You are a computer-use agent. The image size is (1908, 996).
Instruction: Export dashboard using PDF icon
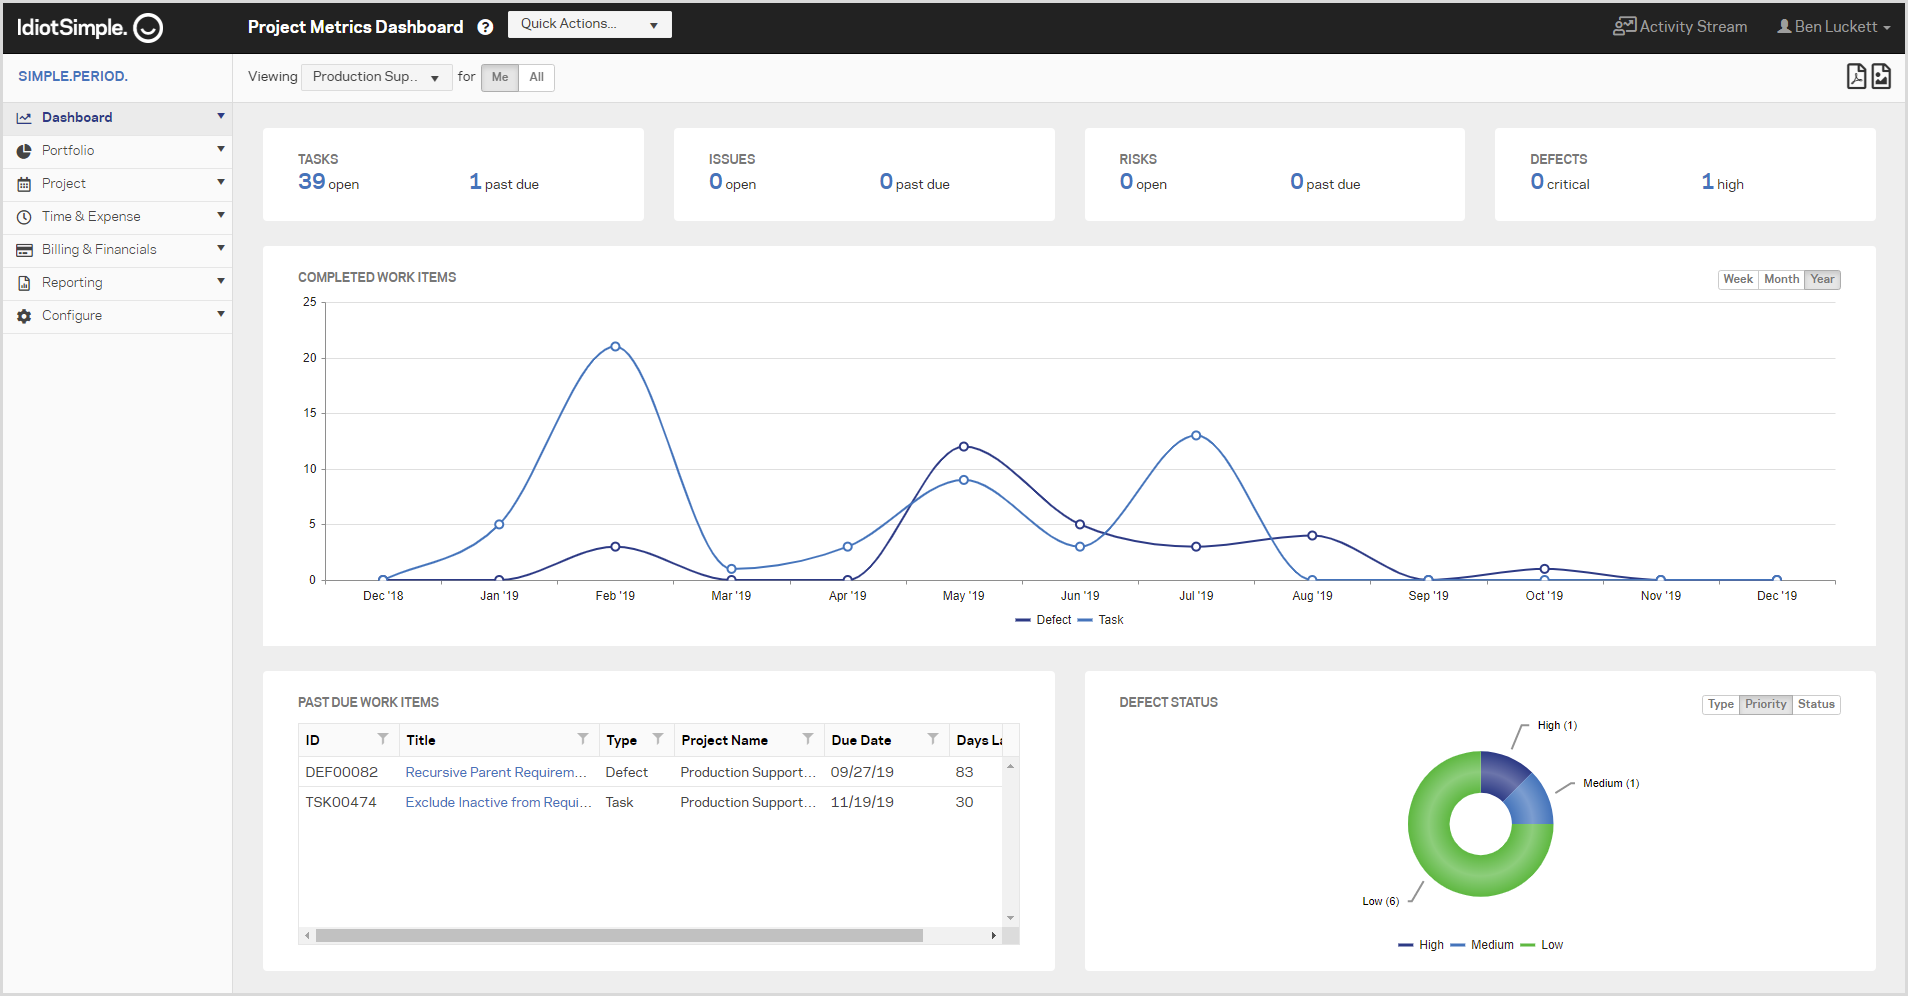click(x=1856, y=76)
